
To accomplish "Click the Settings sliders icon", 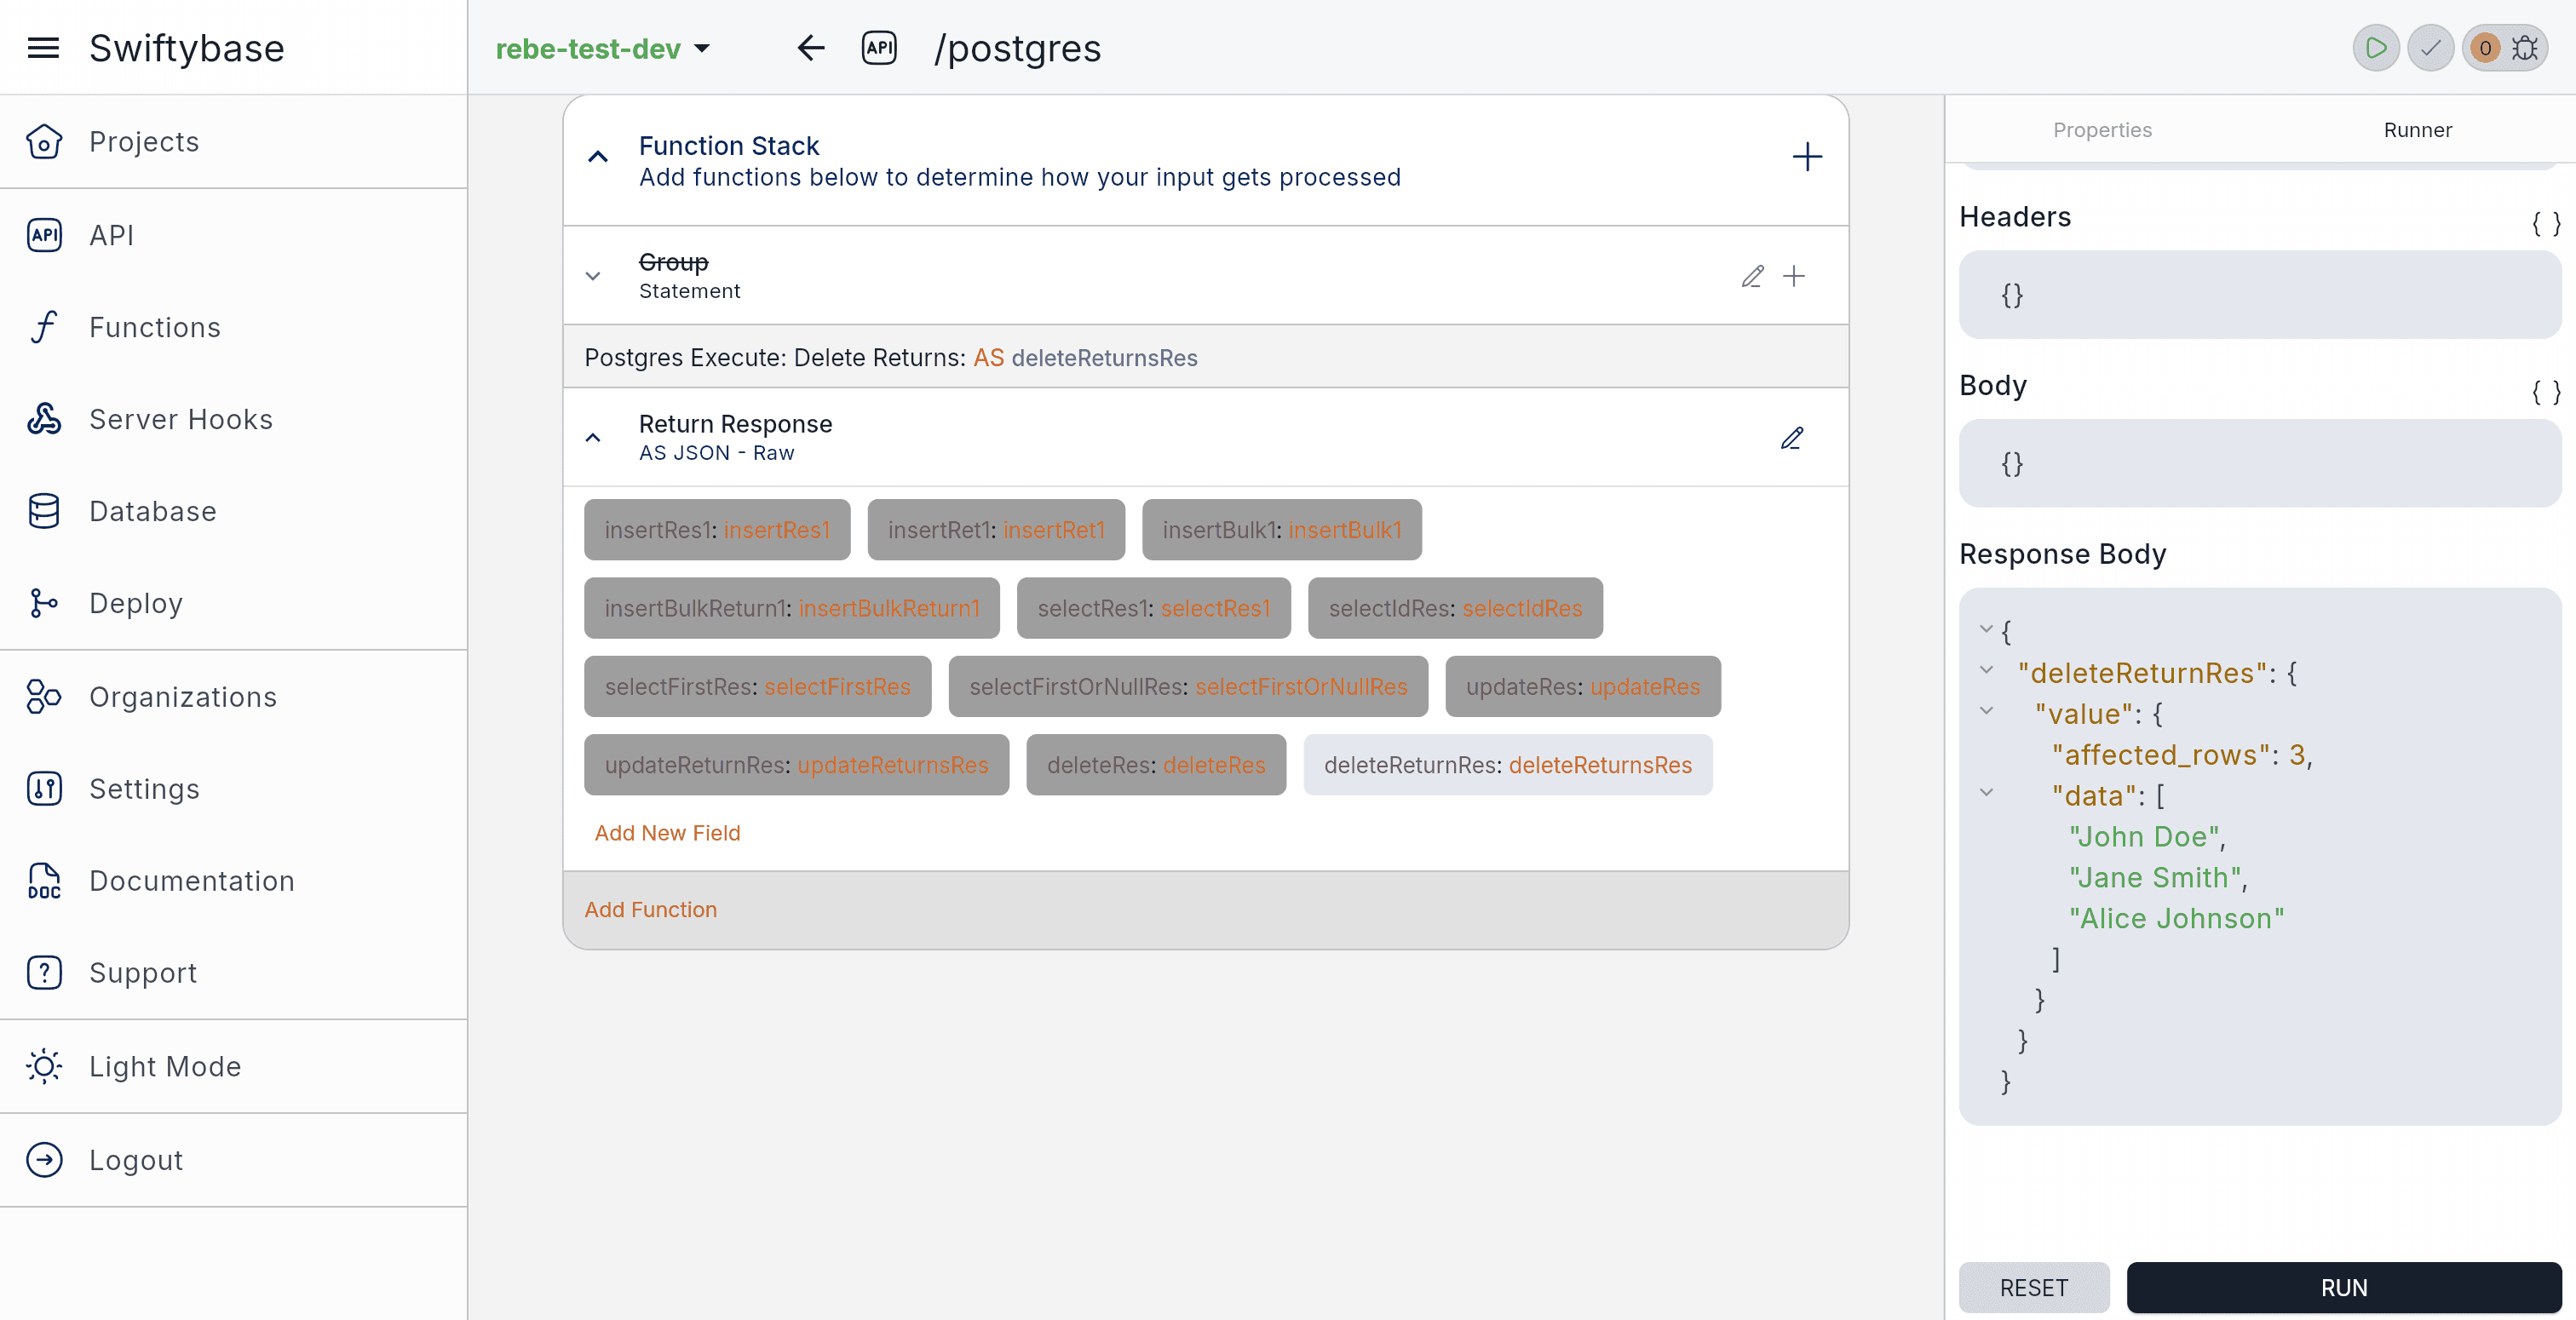I will (x=44, y=789).
